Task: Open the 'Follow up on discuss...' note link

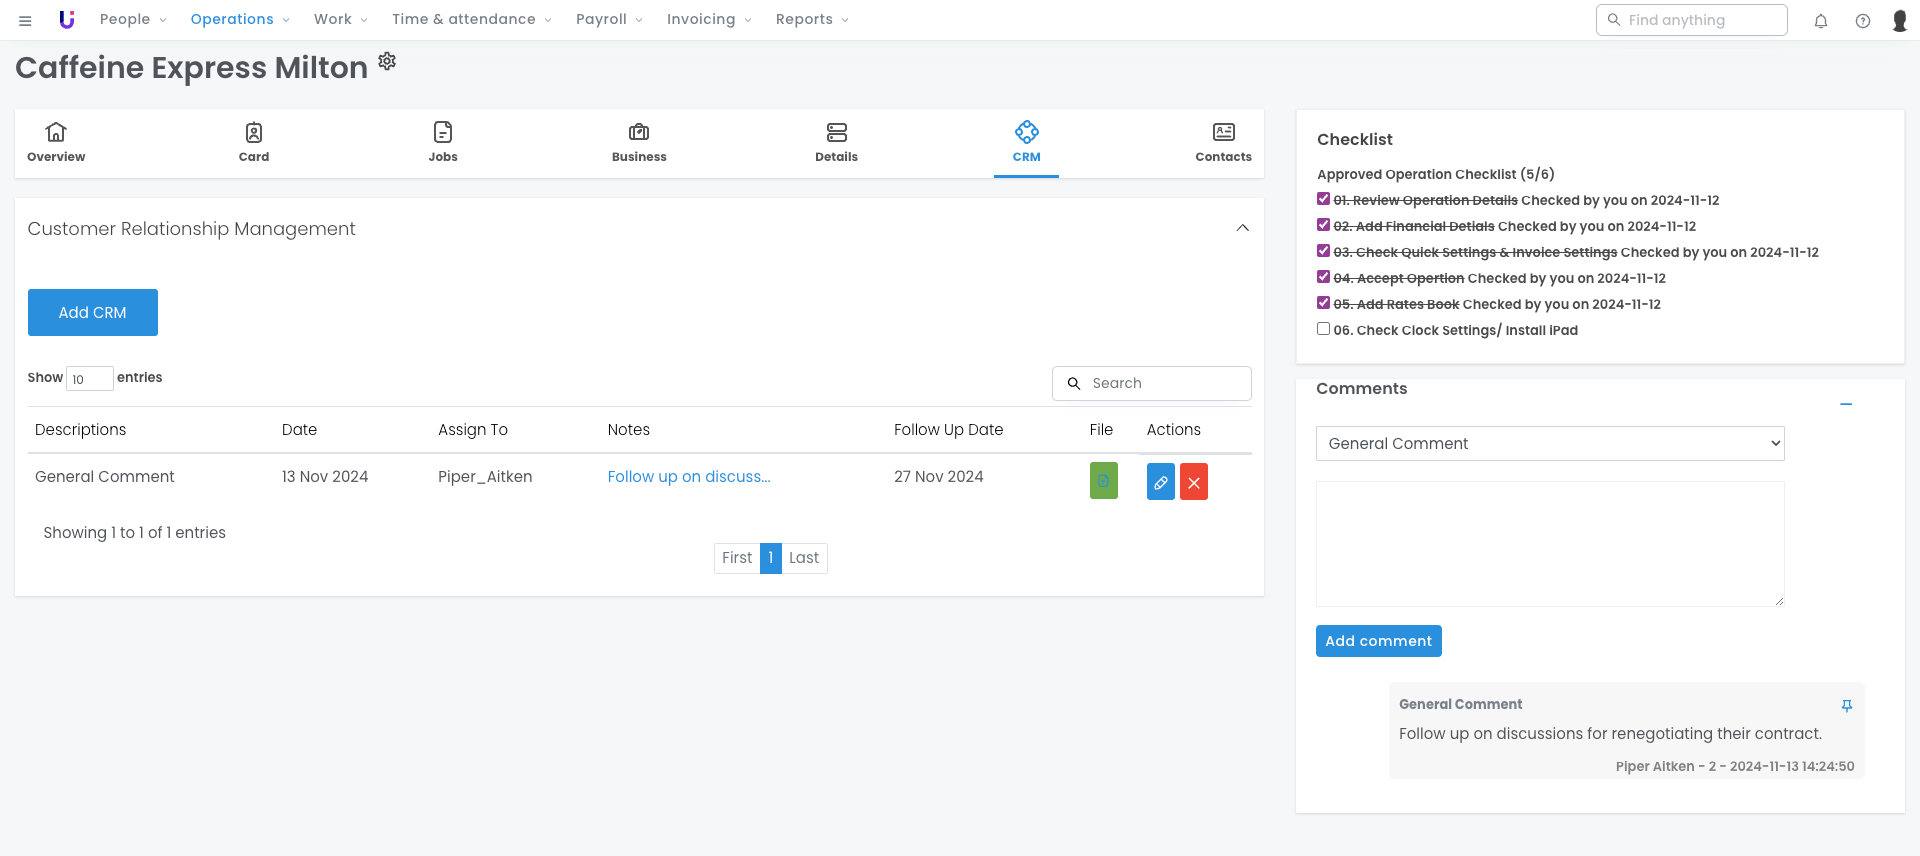Action: tap(688, 477)
